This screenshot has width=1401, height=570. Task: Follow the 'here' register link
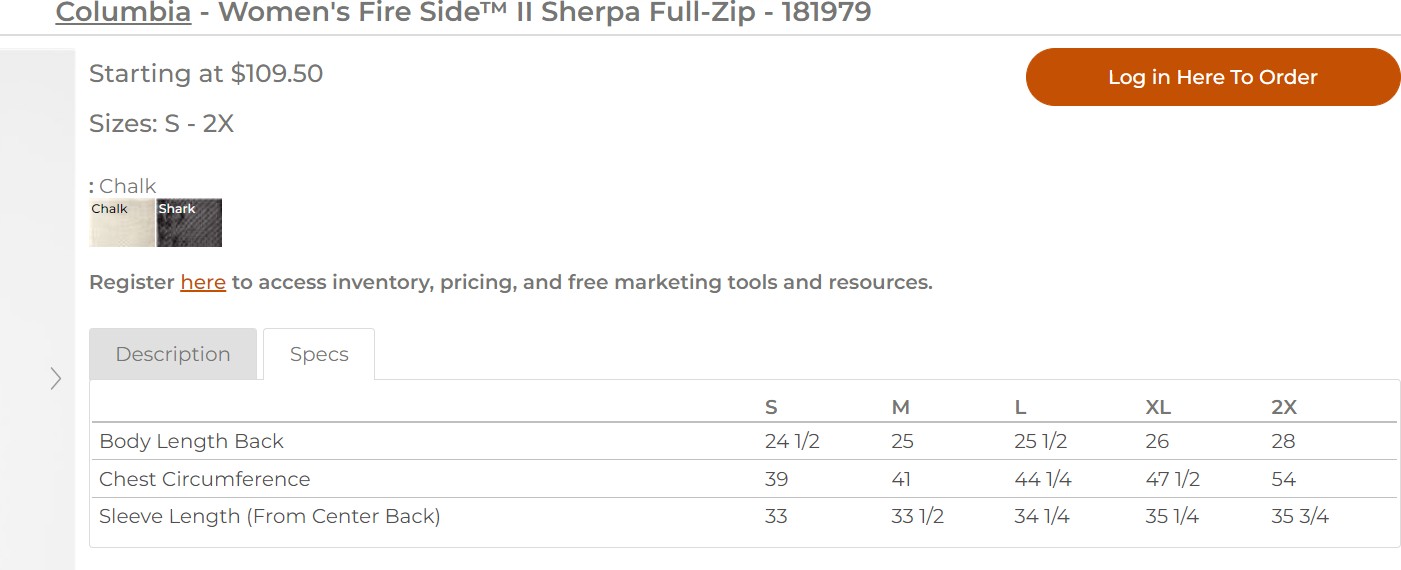[x=203, y=282]
